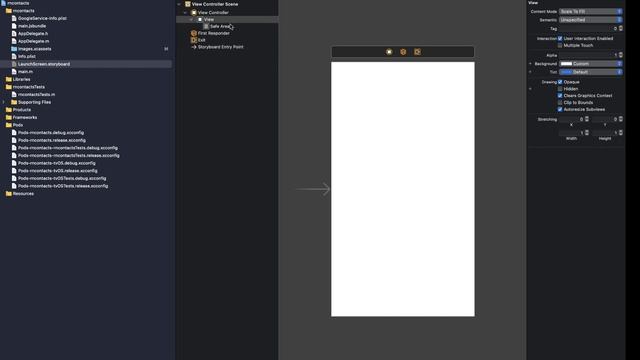Click the main.m file icon
This screenshot has width=640, height=360.
14,71
